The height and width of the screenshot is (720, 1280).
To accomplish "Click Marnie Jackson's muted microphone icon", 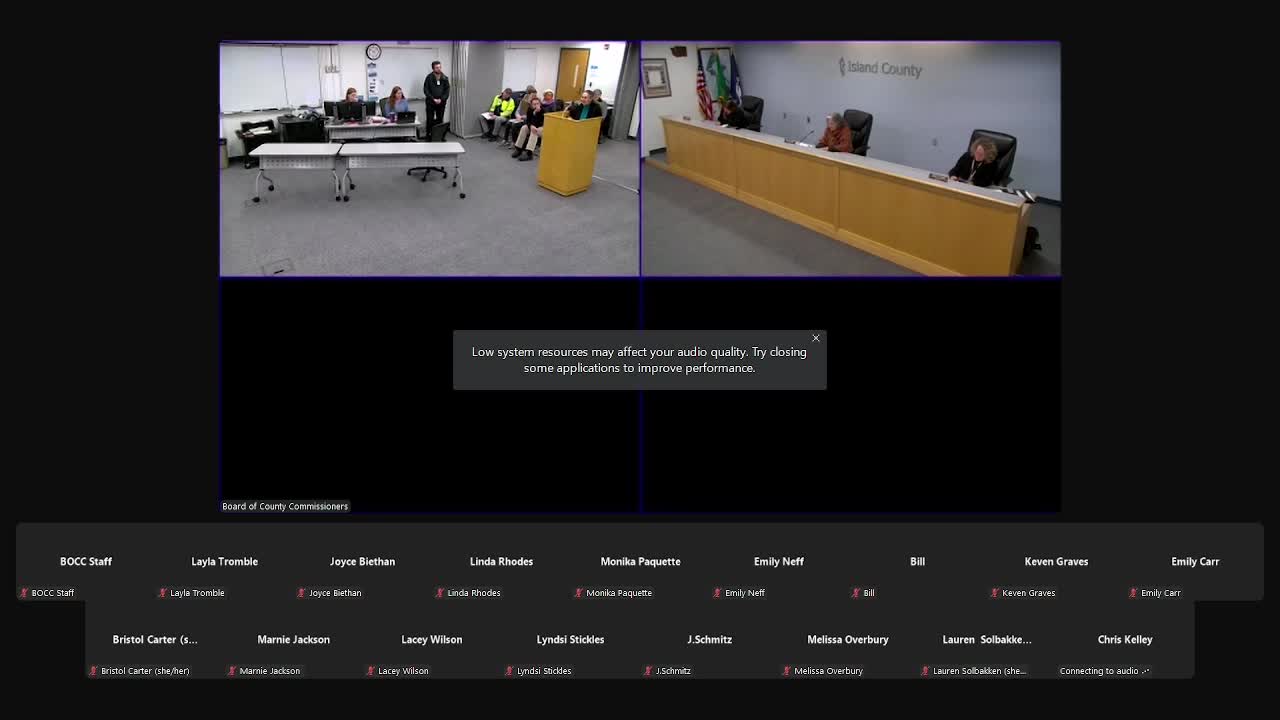I will [x=232, y=671].
